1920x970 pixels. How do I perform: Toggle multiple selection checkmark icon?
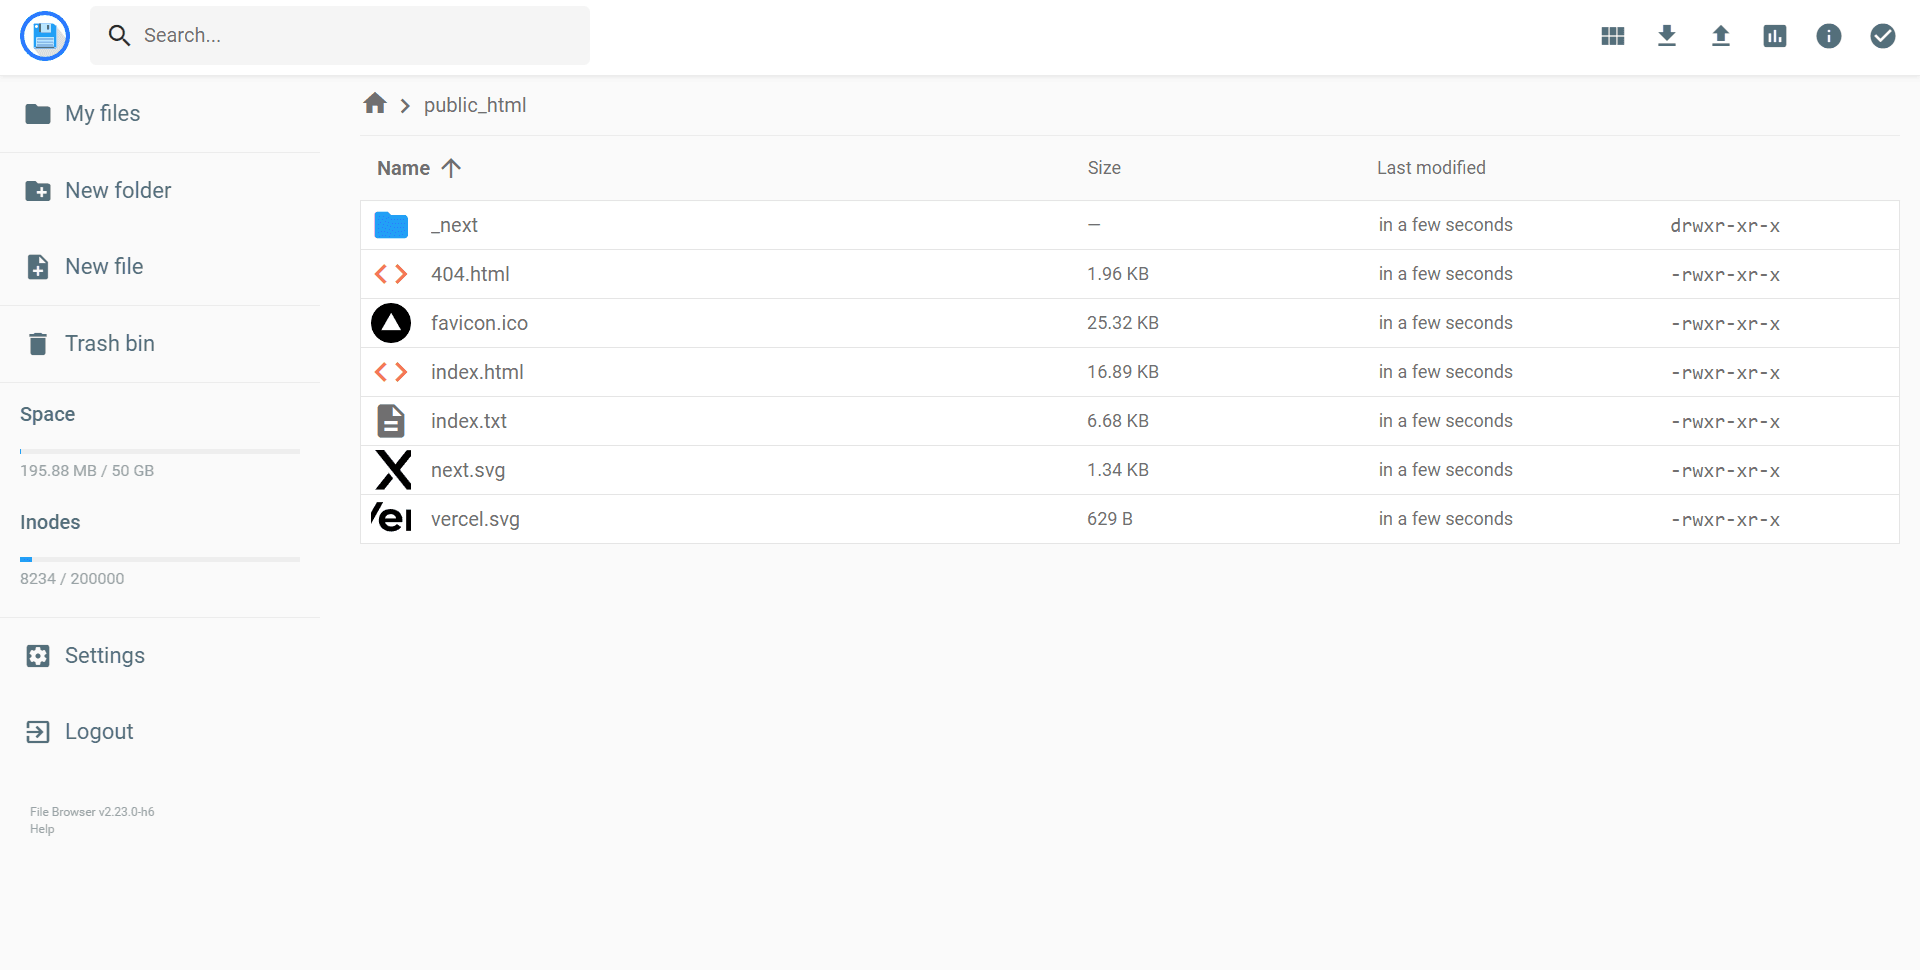1882,37
